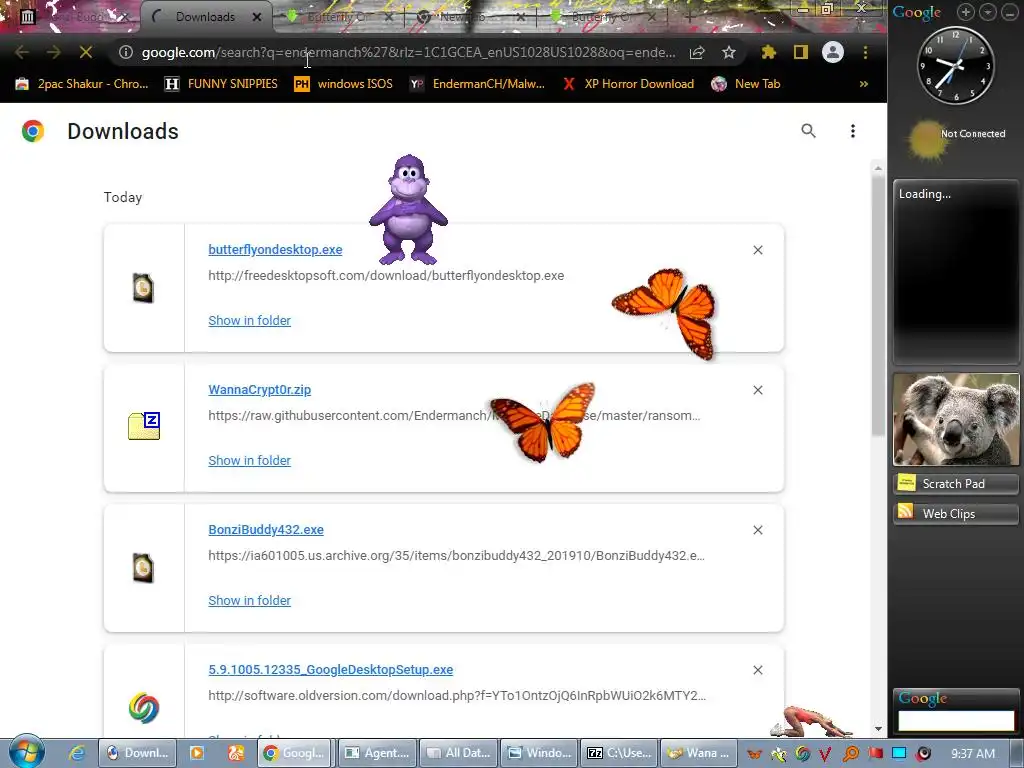Open WannaCrypt0r.zip file link

tap(259, 389)
